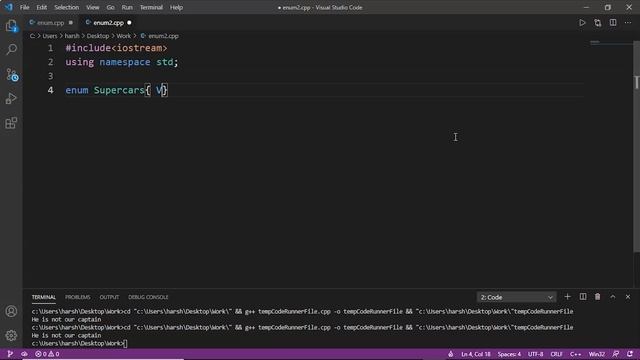Open notifications bell in status bar
This screenshot has width=640, height=360.
[630, 354]
